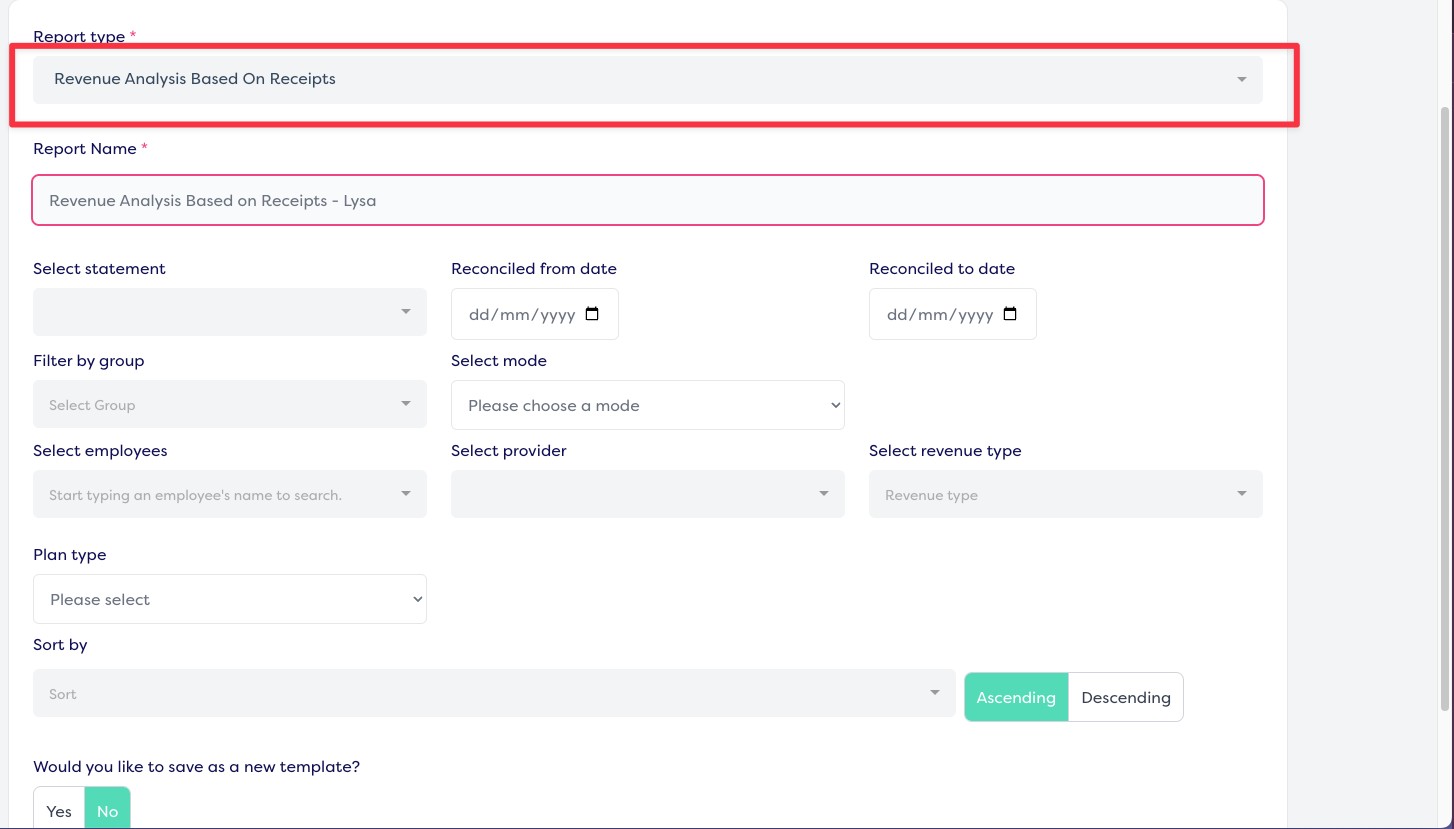Click the Select provider caret icon
This screenshot has height=829, width=1454.
coord(824,494)
